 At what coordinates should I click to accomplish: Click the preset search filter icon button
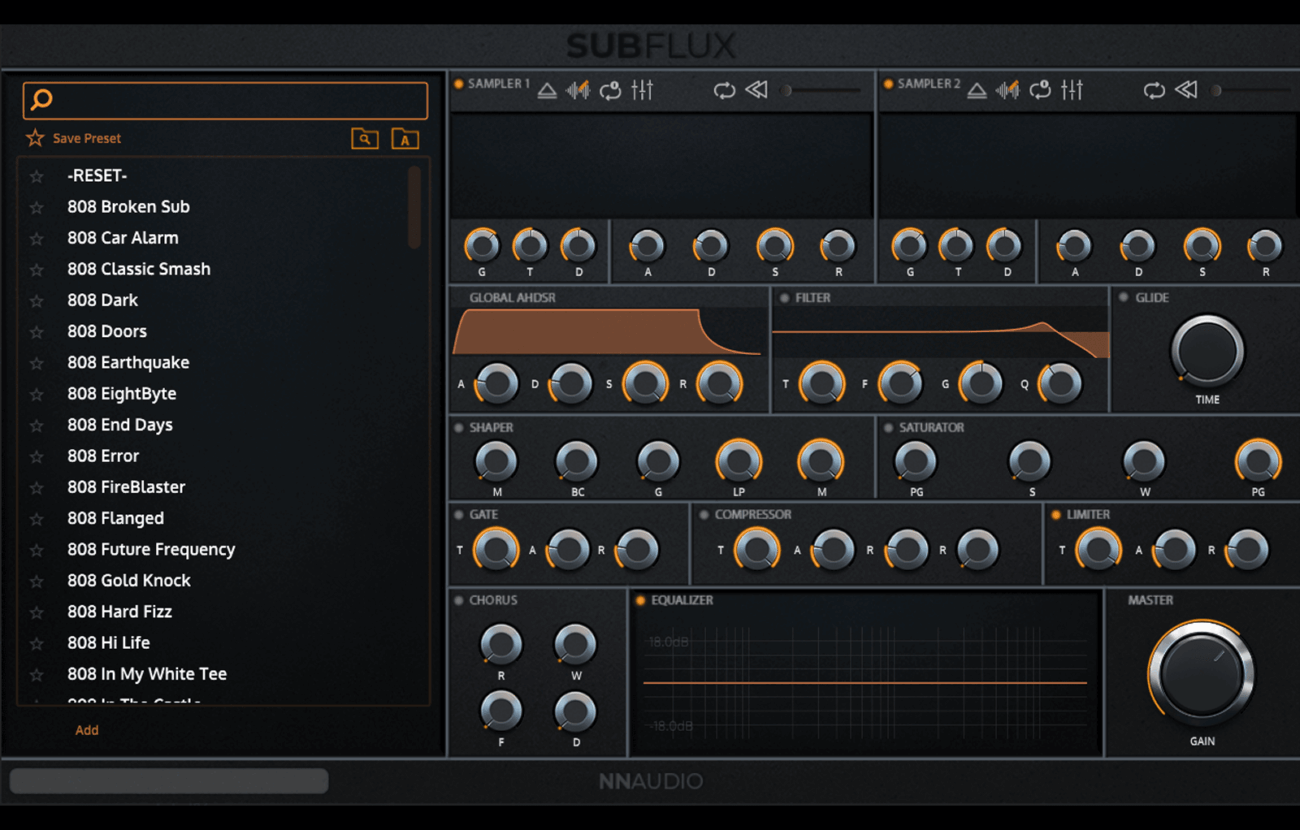[x=365, y=139]
